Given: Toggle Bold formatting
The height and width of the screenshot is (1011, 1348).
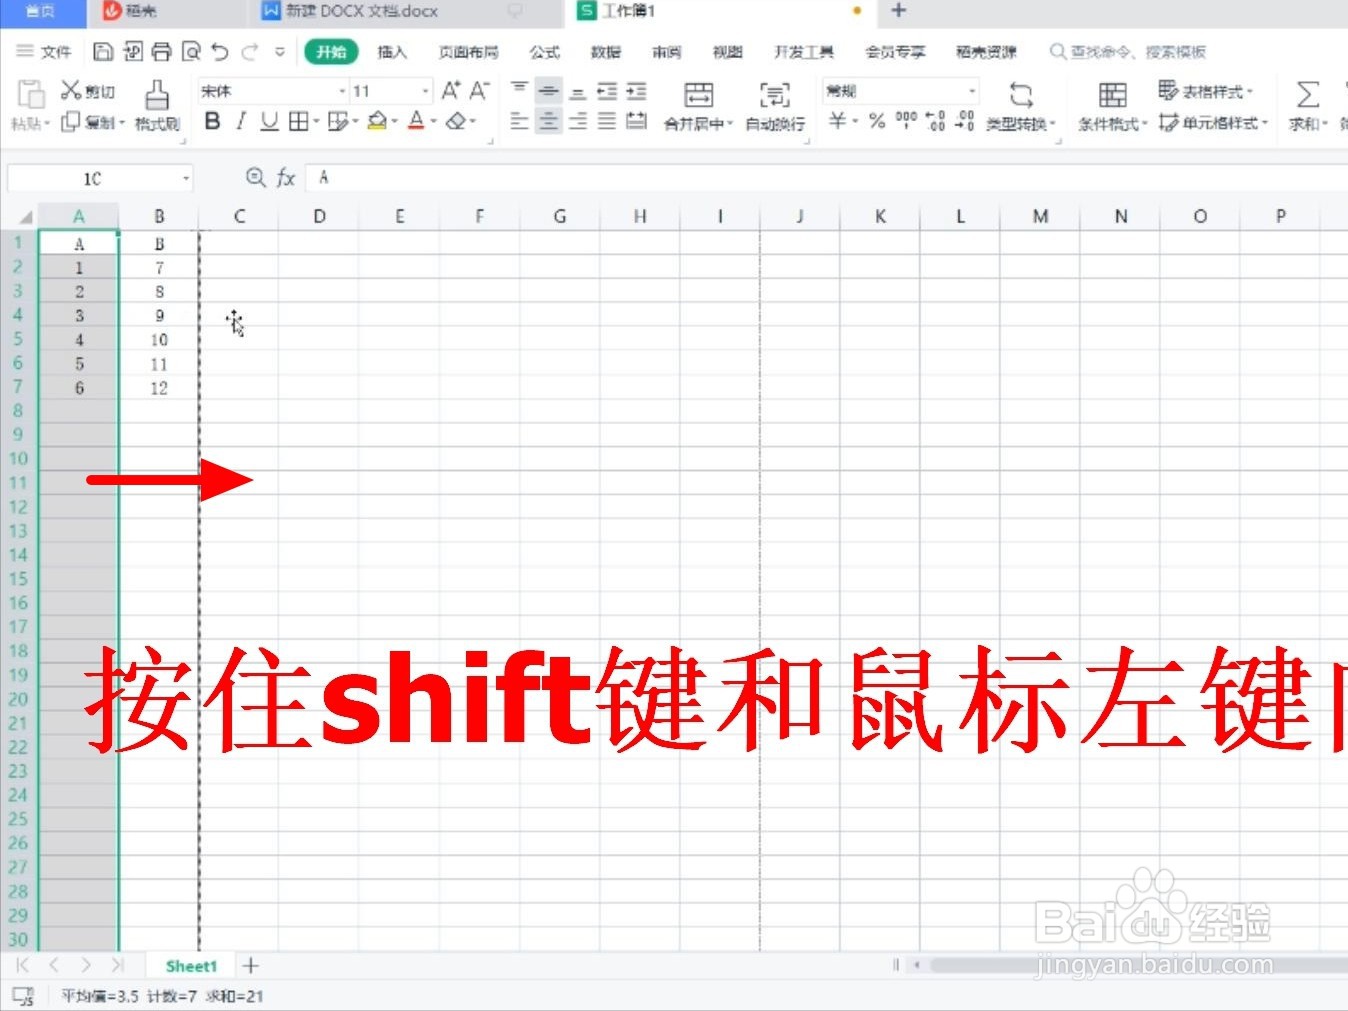Looking at the screenshot, I should [212, 121].
